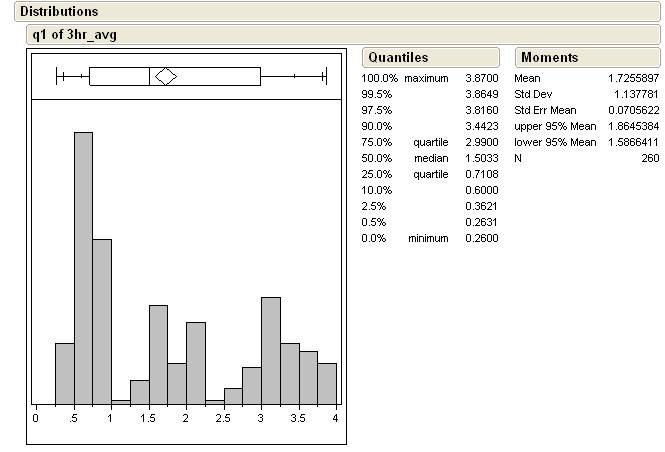Viewport: 665px width, 452px height.
Task: Select the histogram bar between 0.75 and 1
Action: 102,320
